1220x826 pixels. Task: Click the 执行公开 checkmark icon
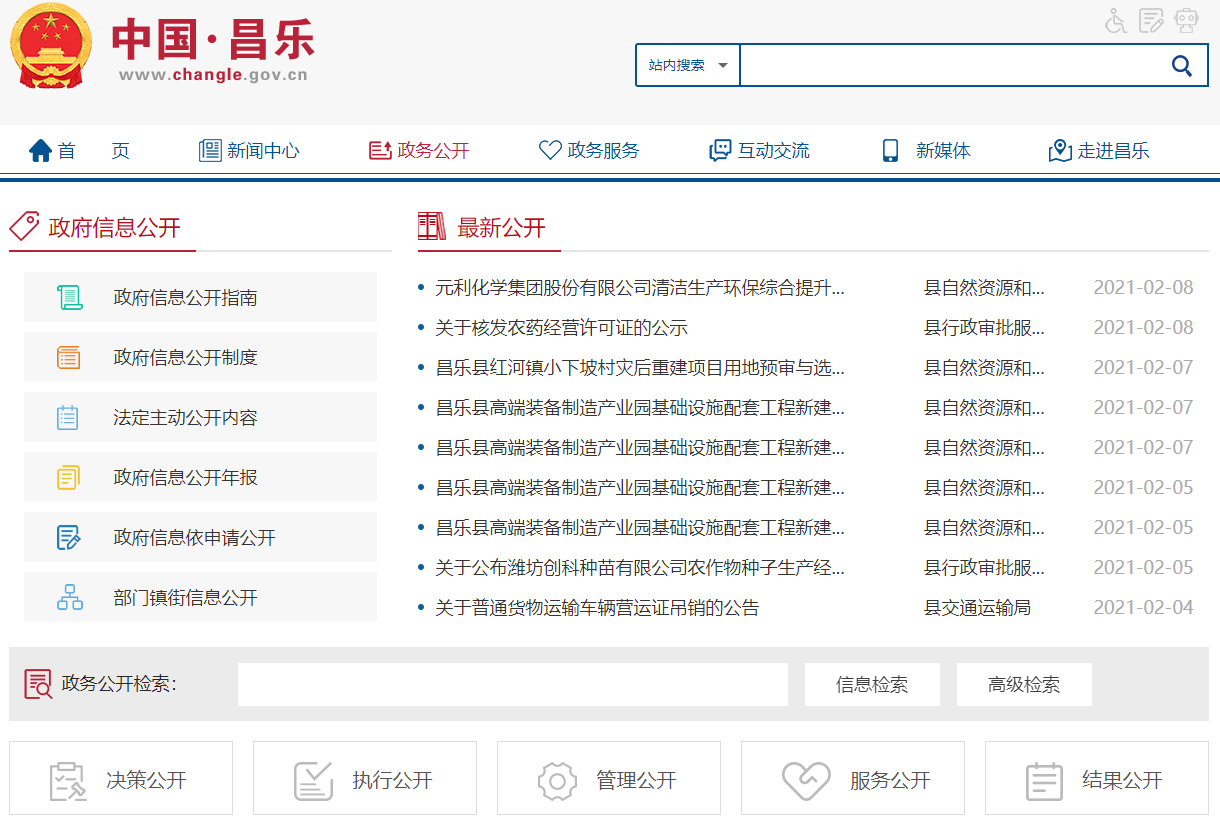coord(313,780)
